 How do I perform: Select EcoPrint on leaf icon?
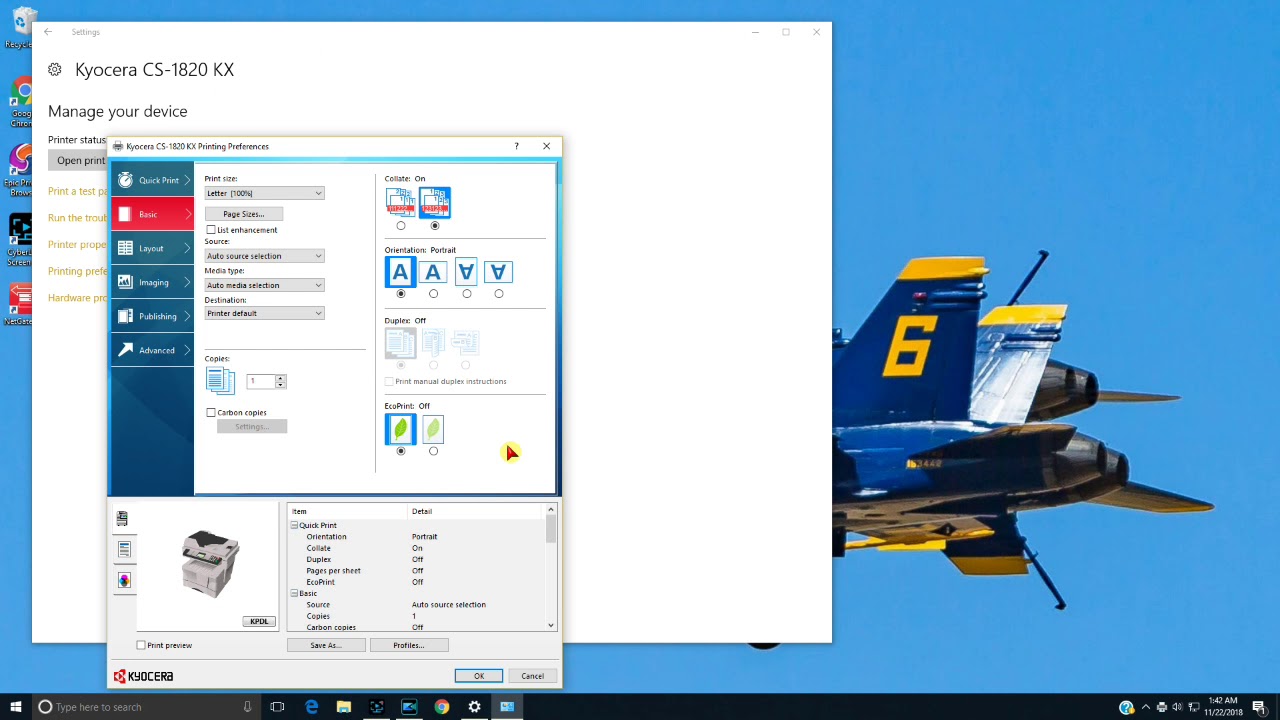click(433, 429)
